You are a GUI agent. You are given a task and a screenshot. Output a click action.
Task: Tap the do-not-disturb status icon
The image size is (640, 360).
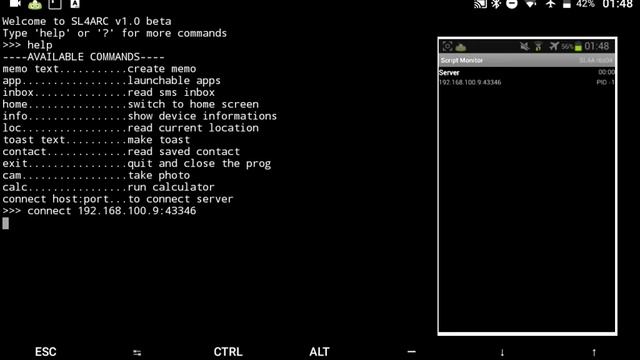click(512, 4)
